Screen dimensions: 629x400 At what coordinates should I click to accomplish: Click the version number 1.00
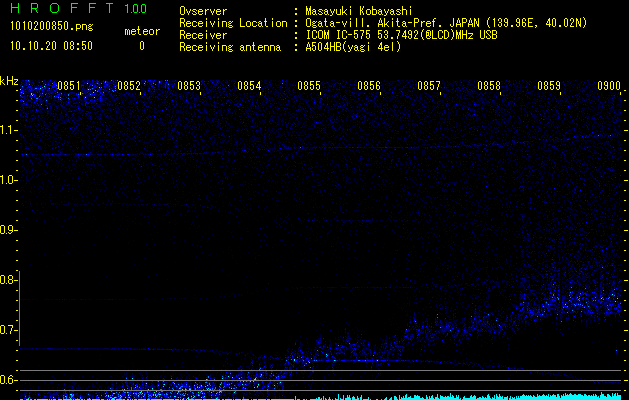[136, 8]
